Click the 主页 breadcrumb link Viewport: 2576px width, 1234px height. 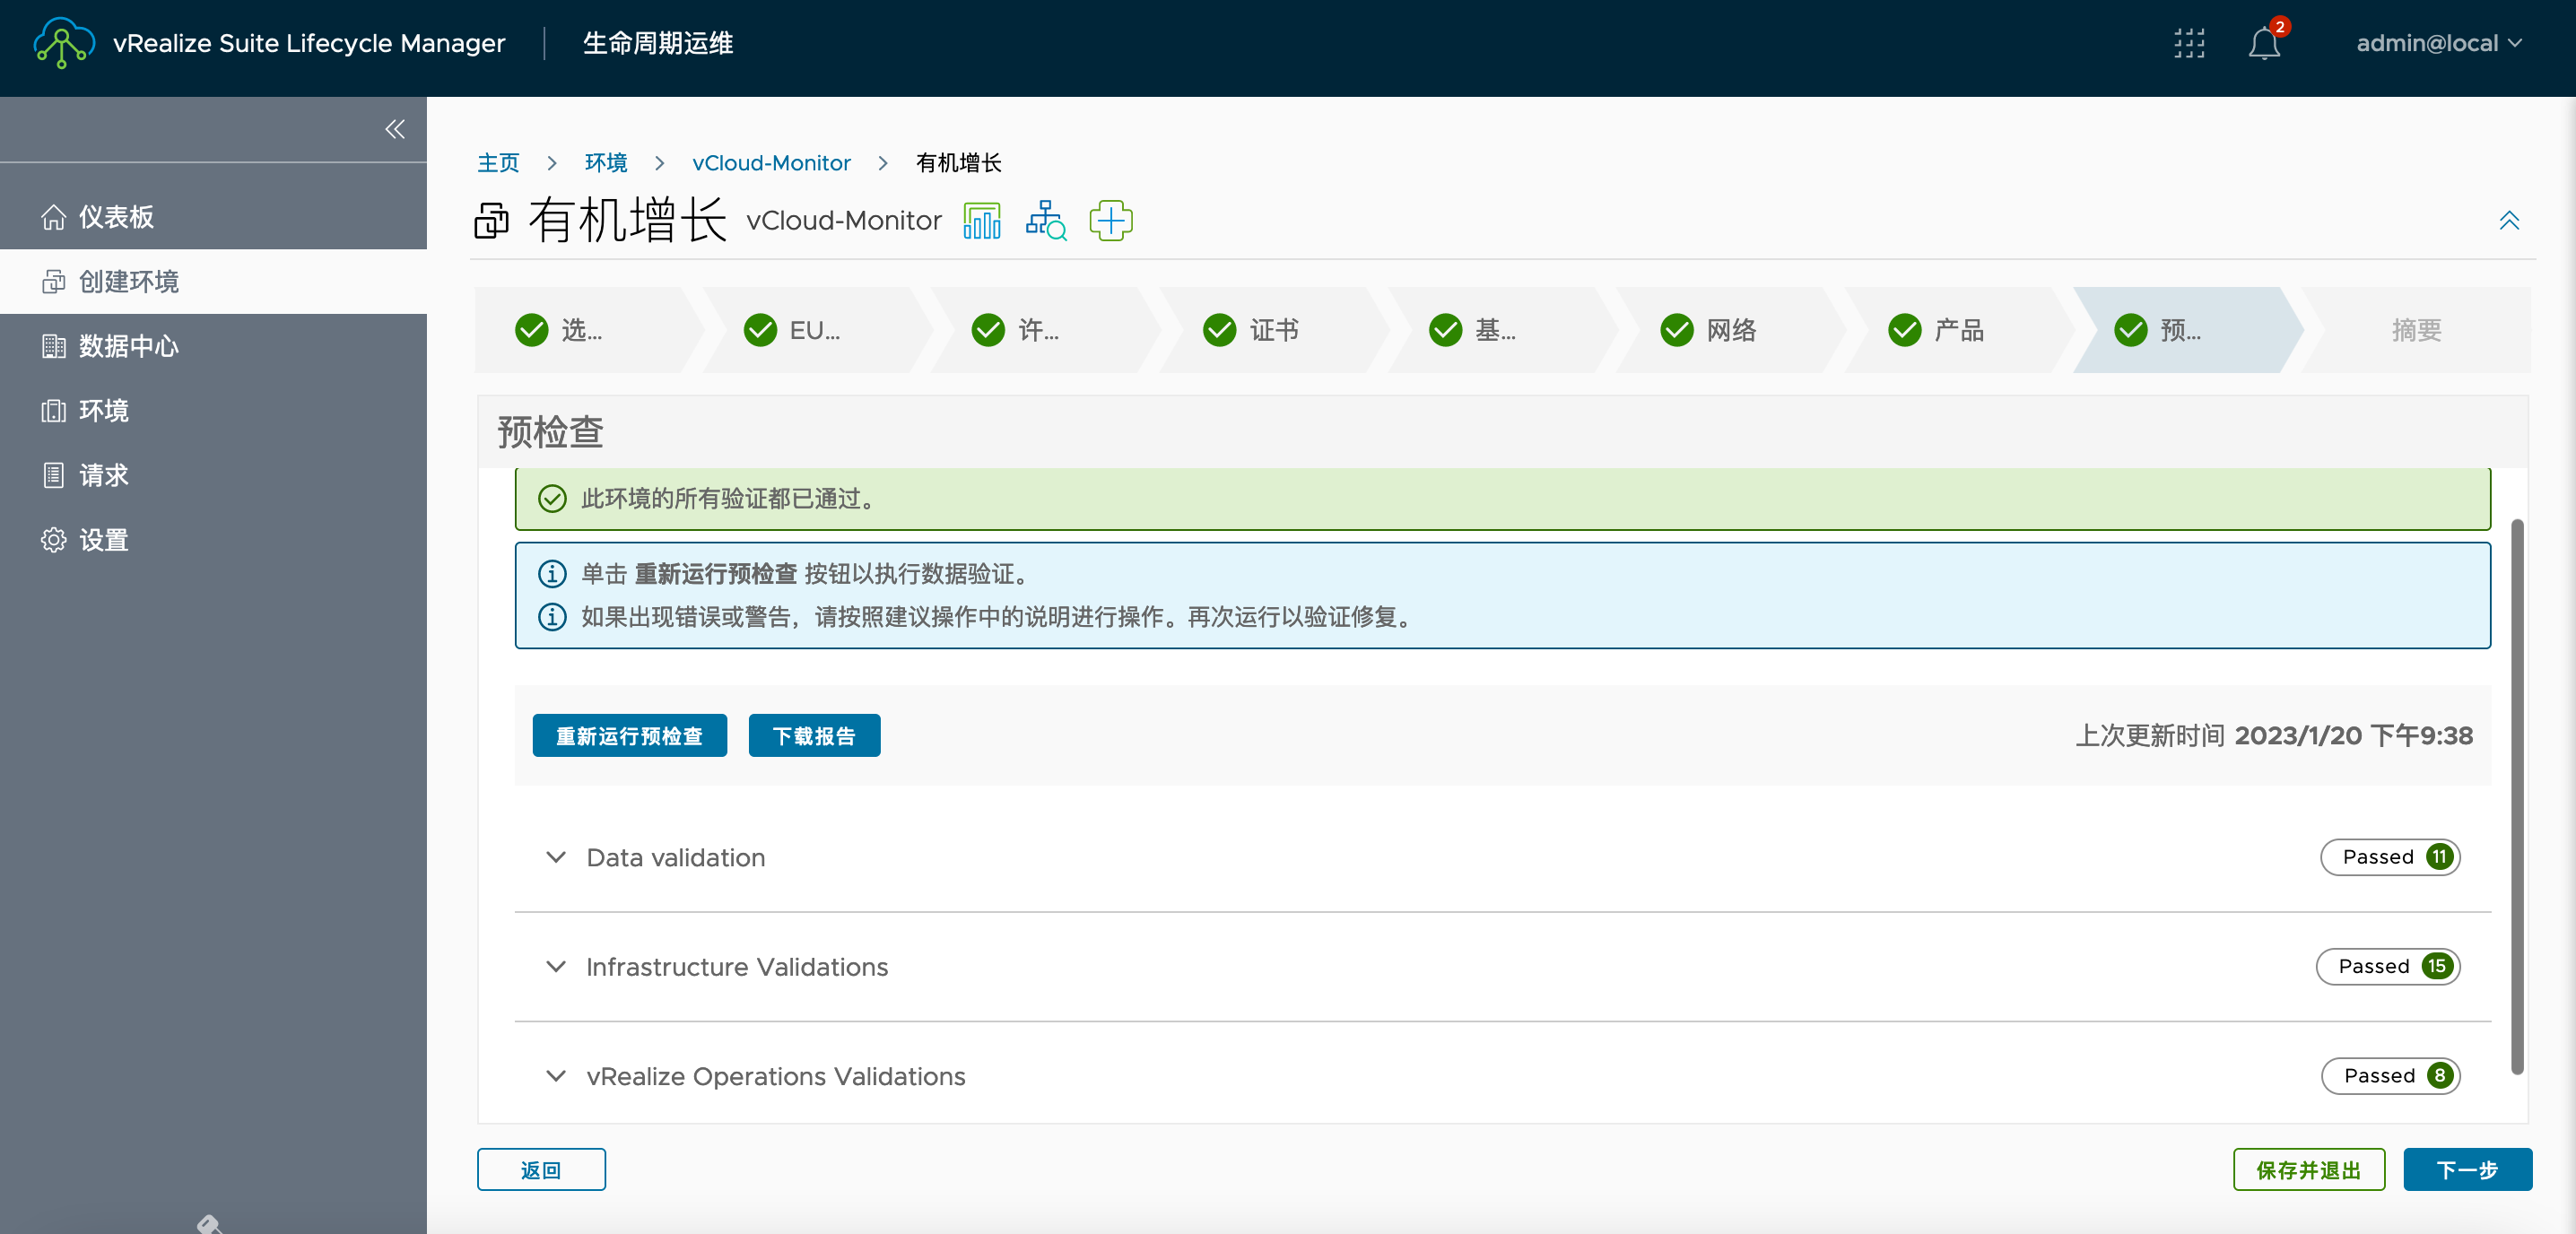(x=498, y=163)
